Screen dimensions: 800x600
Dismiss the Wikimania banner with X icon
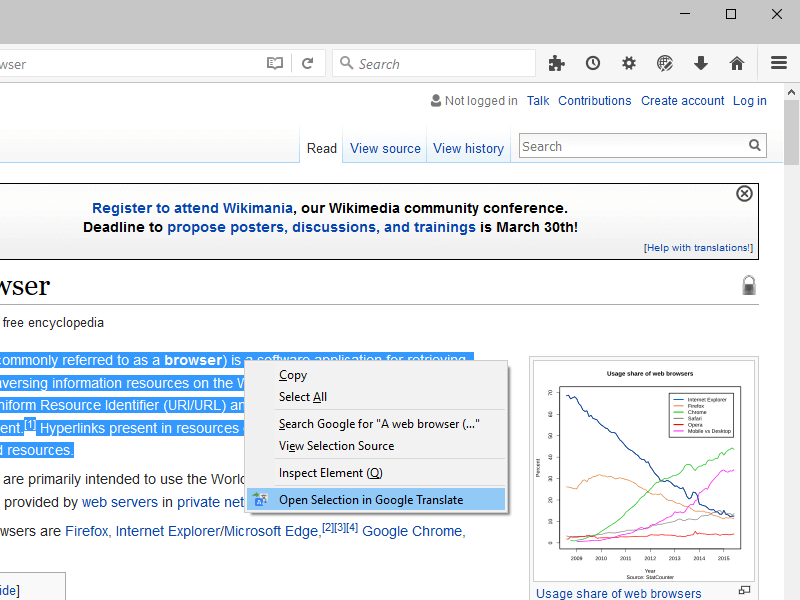744,194
